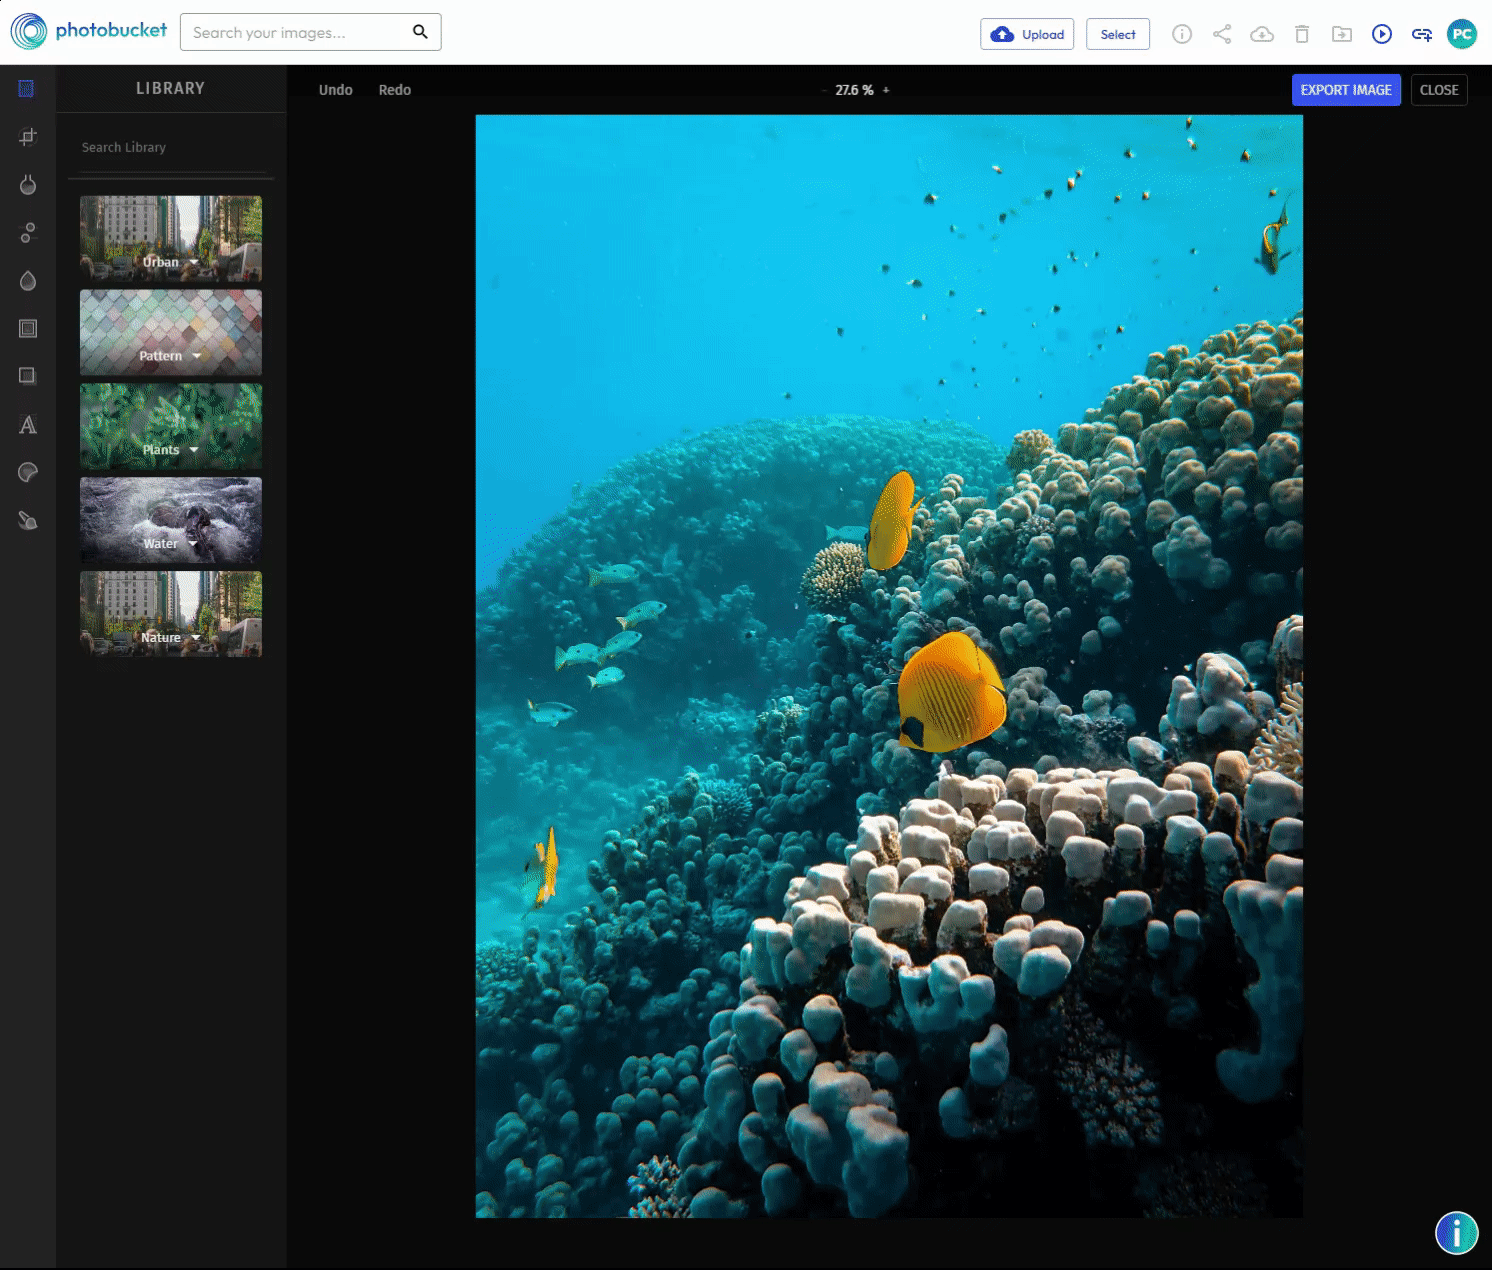The image size is (1492, 1270).
Task: Open the PC profile avatar
Action: point(1462,34)
